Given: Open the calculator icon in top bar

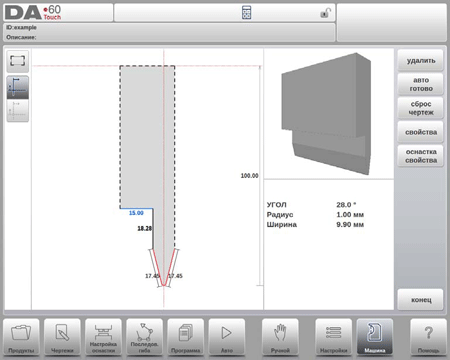Looking at the screenshot, I should (246, 13).
